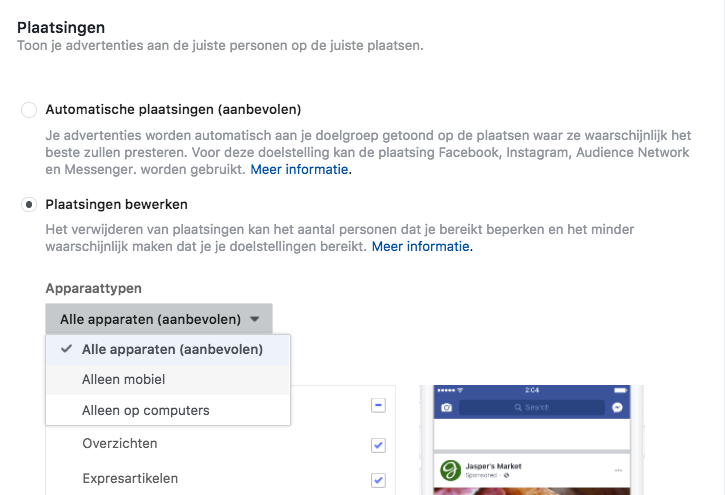Click Jasper's Market logo in preview
Screen dimensions: 725x495
[x=450, y=471]
